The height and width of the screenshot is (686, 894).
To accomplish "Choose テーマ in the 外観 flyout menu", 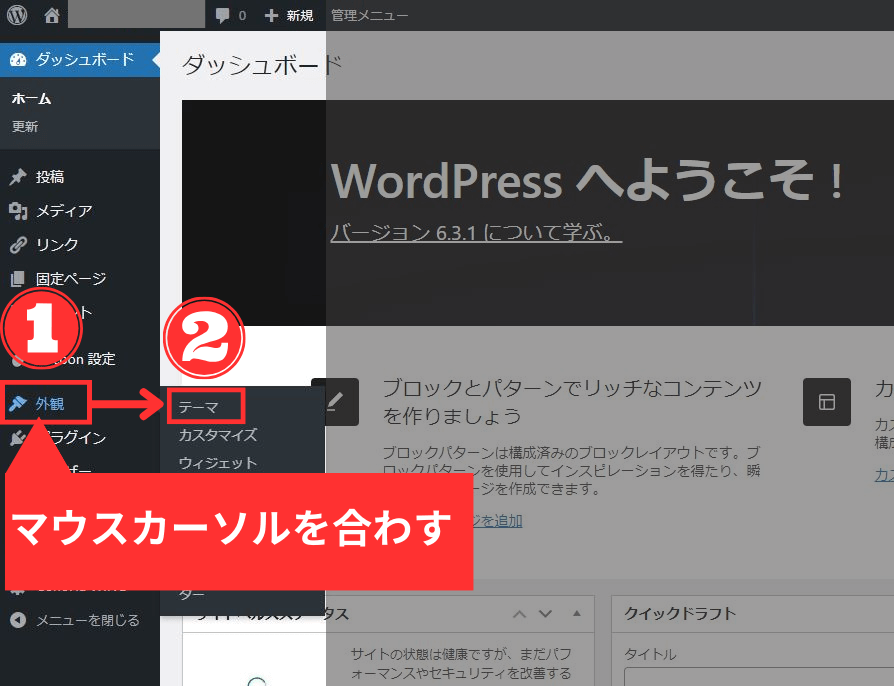I will [x=198, y=407].
